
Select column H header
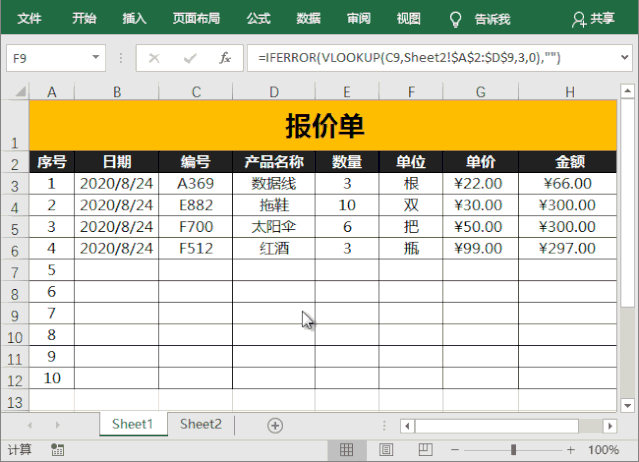pyautogui.click(x=569, y=92)
